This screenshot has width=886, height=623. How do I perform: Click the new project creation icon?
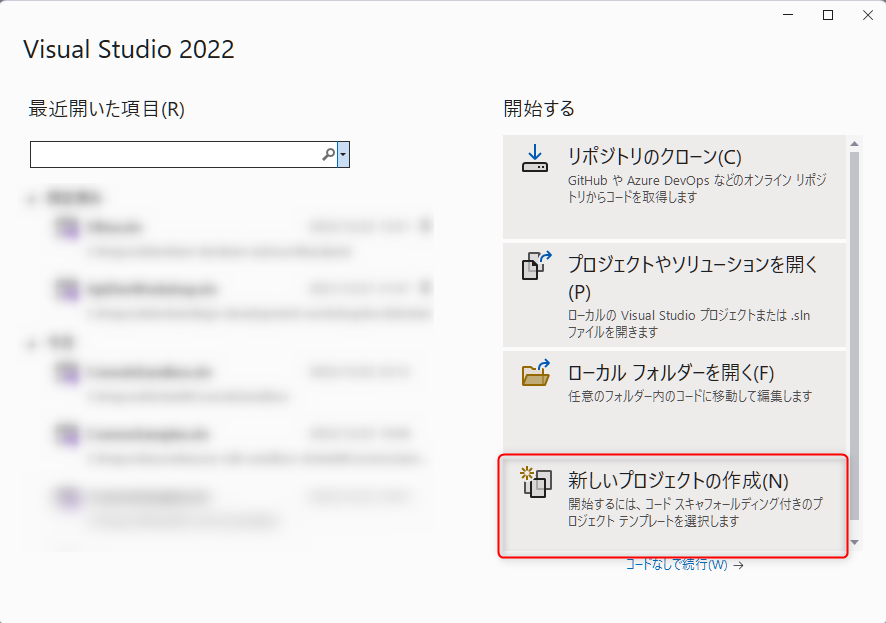point(536,482)
